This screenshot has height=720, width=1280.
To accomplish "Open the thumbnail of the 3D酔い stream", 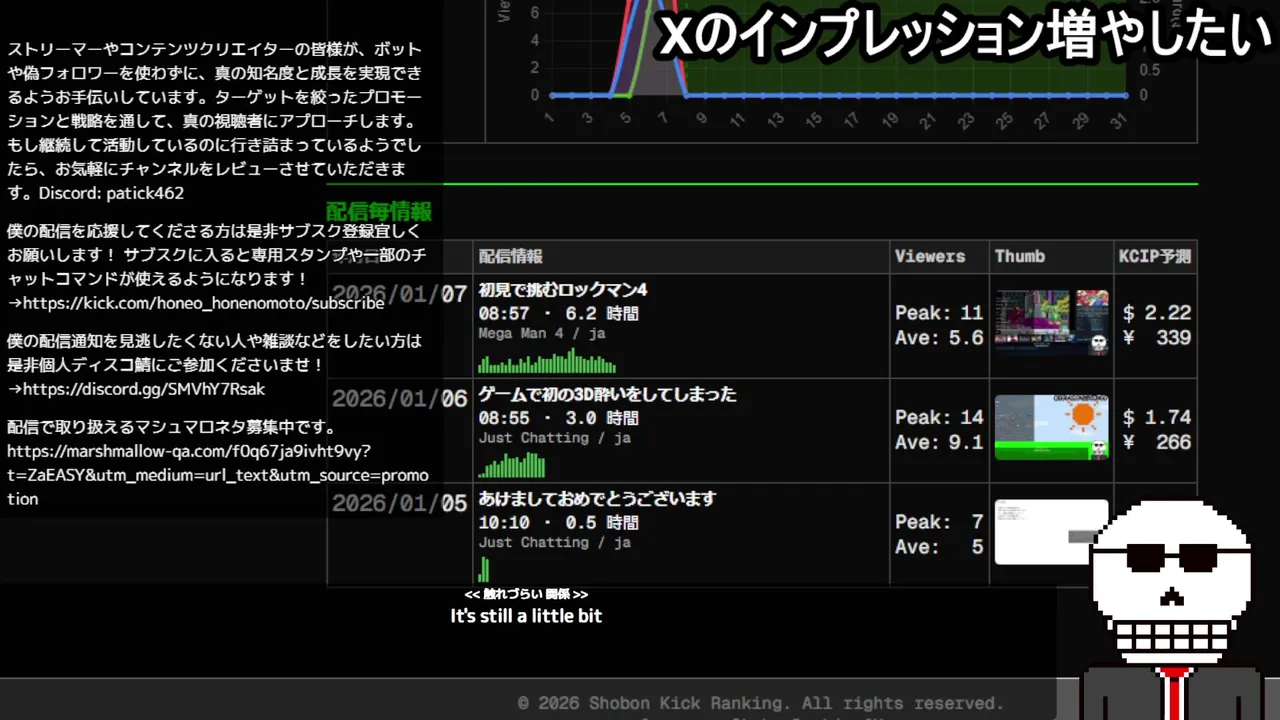I will (1051, 427).
